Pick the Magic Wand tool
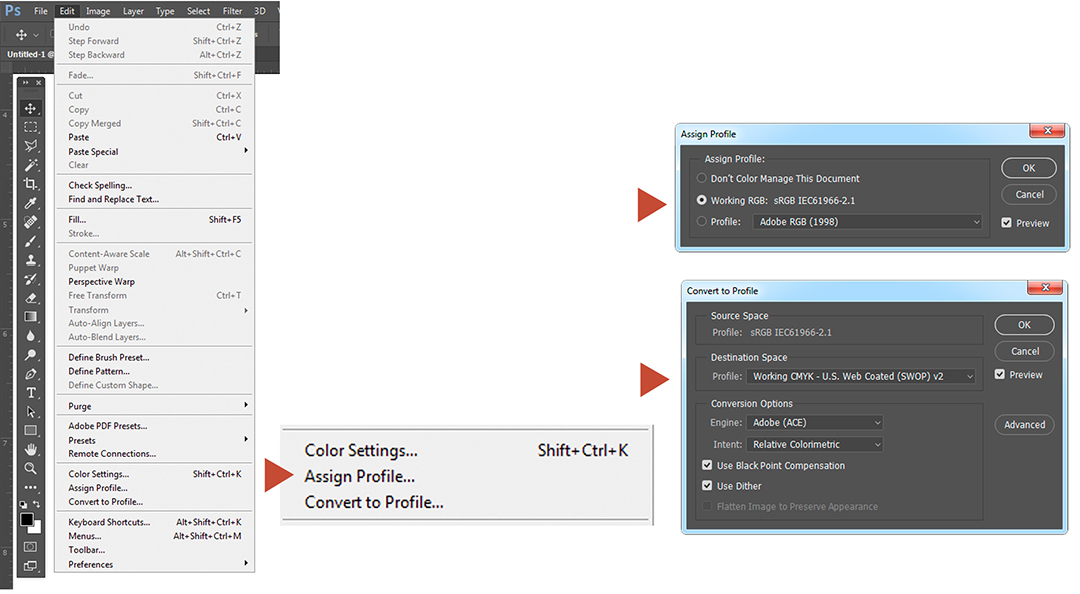Screen dimensions: 1080x594 pos(31,165)
